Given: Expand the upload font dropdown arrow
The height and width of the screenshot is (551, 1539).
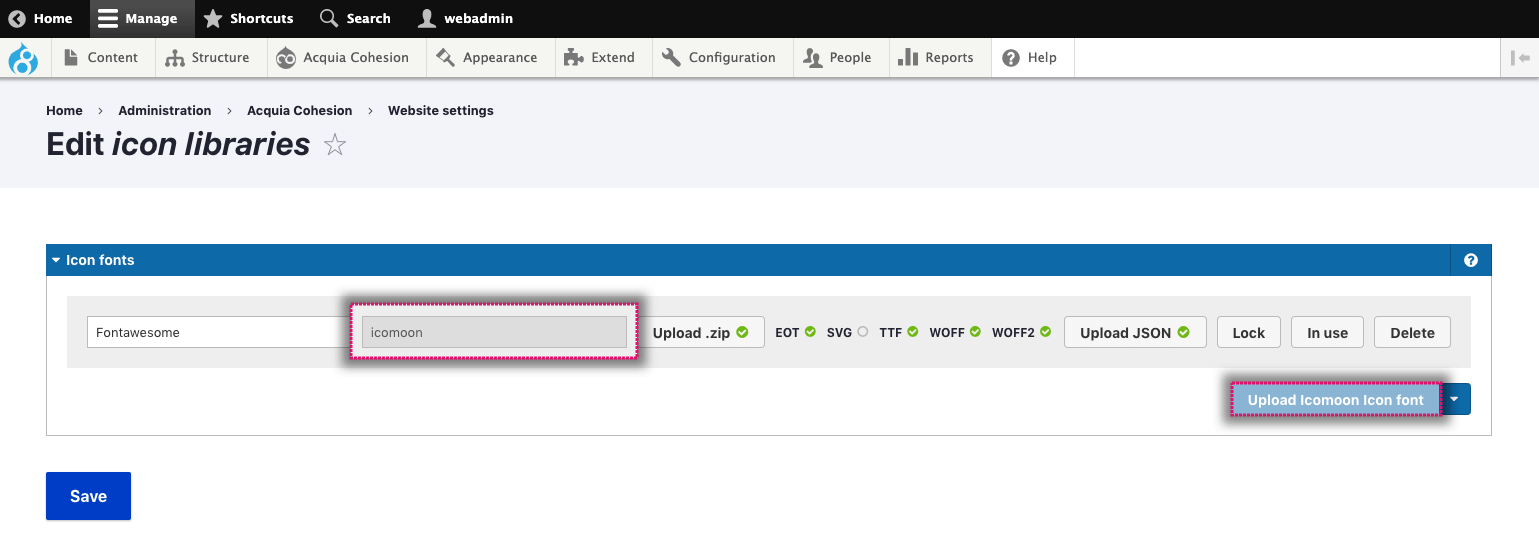Looking at the screenshot, I should click(1455, 399).
